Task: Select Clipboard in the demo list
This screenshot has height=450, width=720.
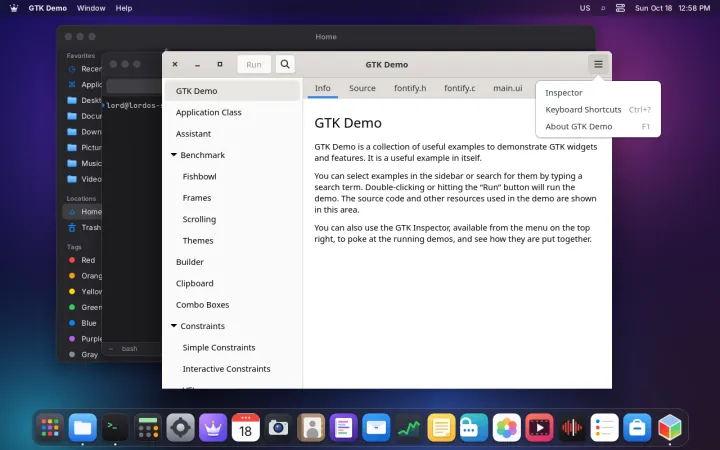Action: [232, 283]
